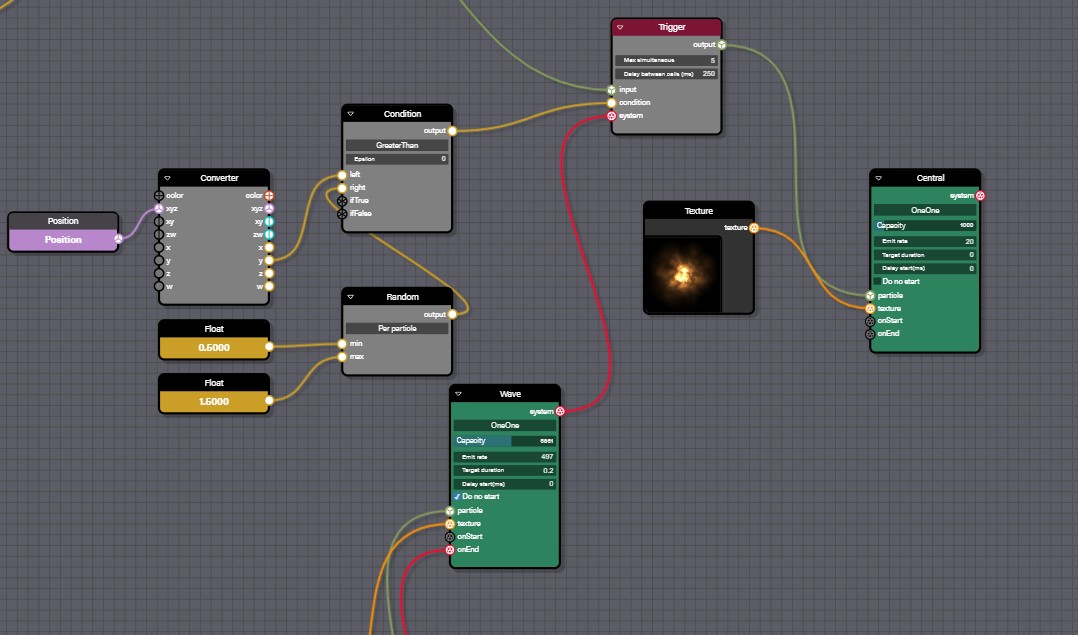The image size is (1078, 635).
Task: Click the Trigger node's condition port
Action: pos(611,103)
